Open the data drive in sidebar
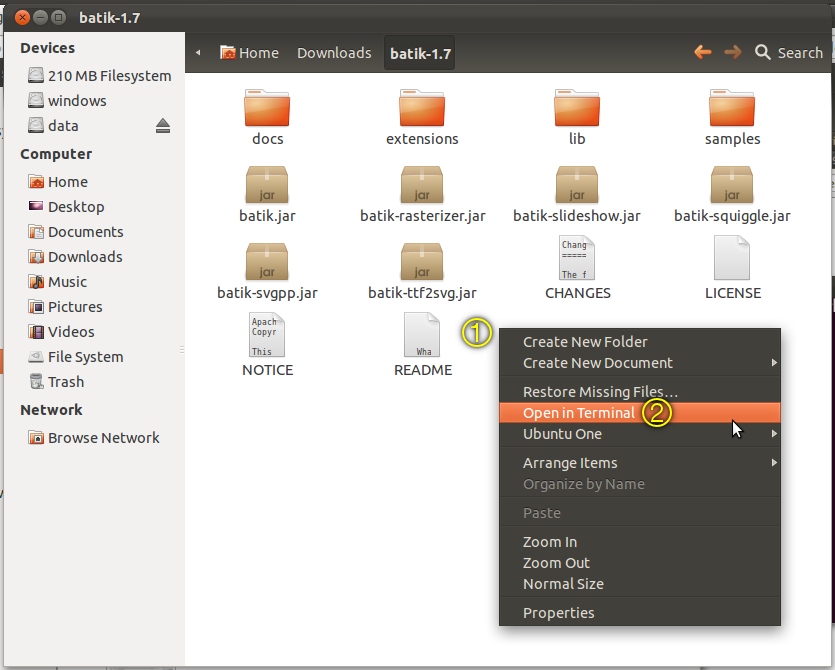Viewport: 835px width, 670px height. click(x=53, y=126)
